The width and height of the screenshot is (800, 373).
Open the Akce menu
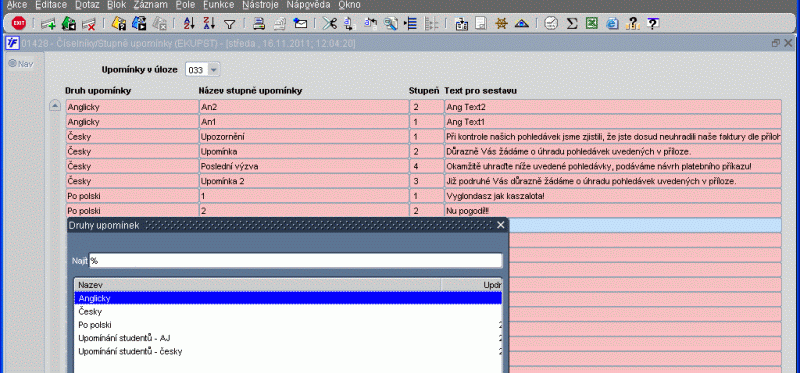17,5
